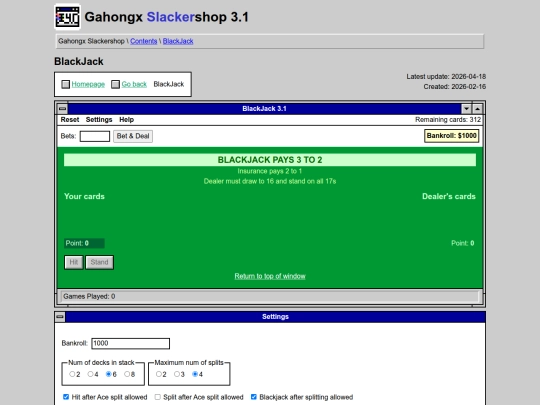Click the Gahongx Slackershop logo icon

pos(68,17)
